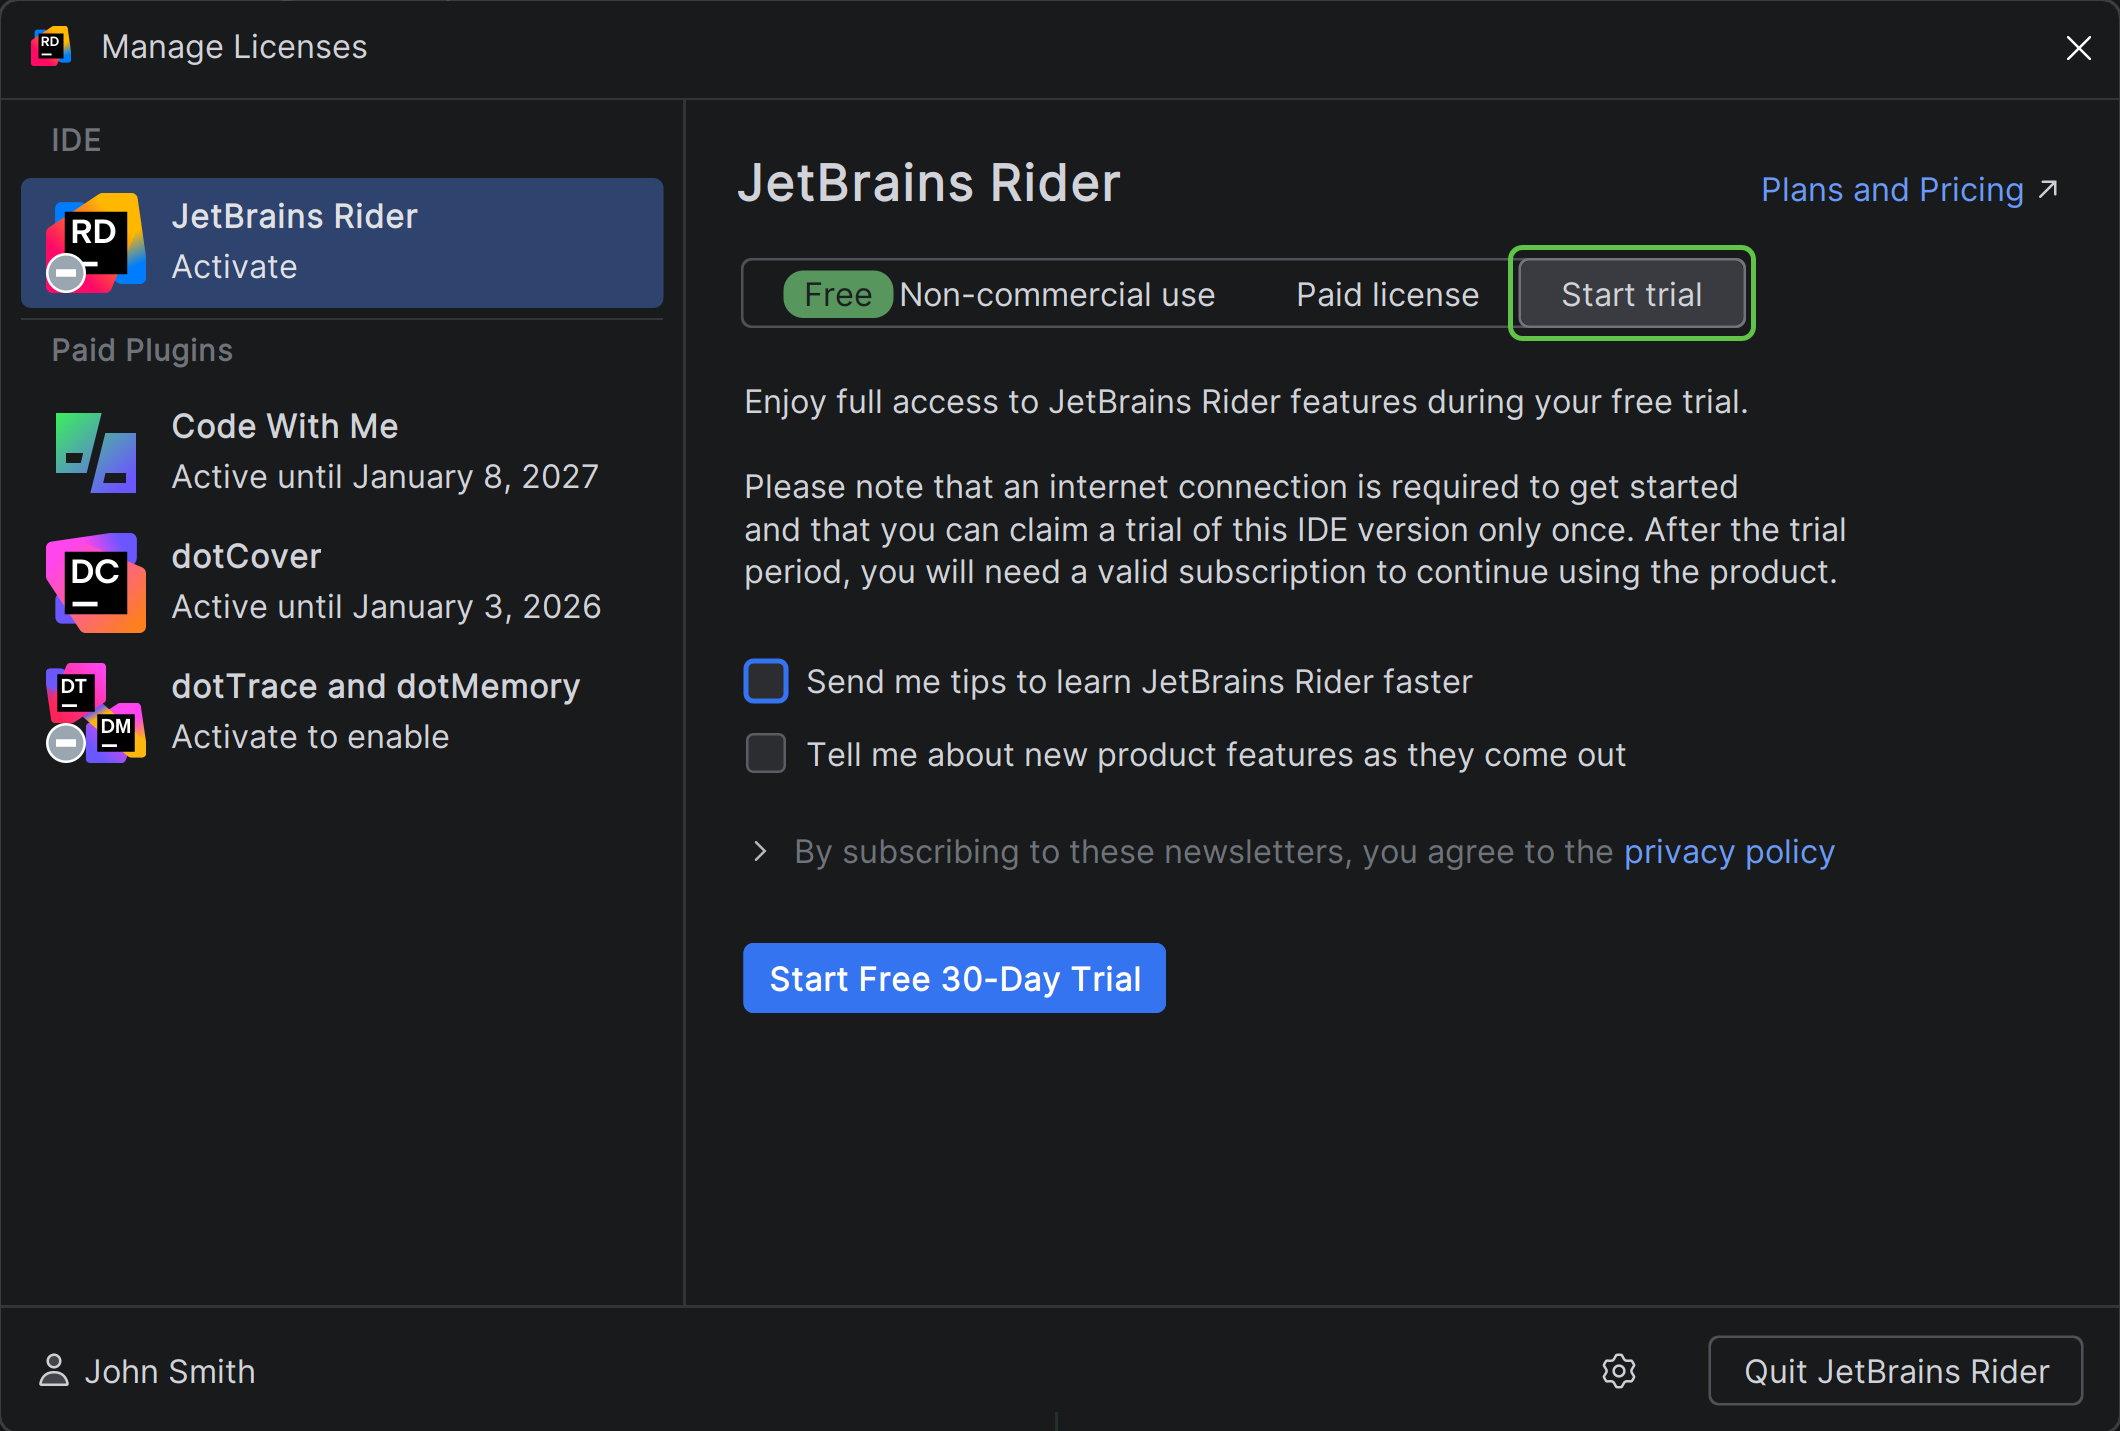Switch to the Paid license tab
Viewport: 2120px width, 1431px height.
tap(1387, 294)
